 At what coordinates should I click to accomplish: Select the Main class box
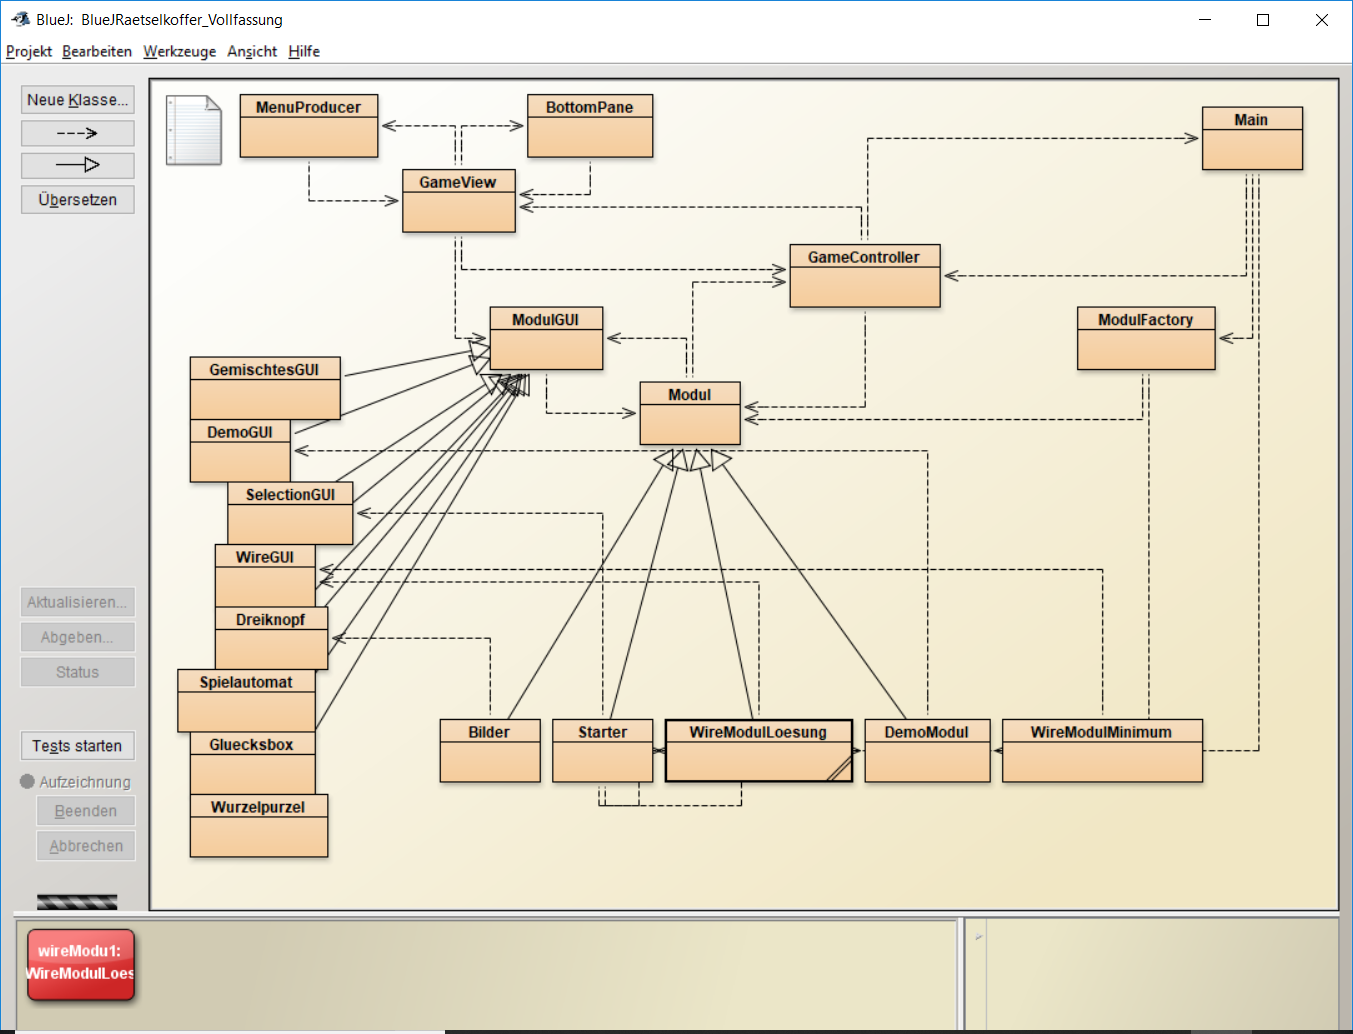pos(1251,139)
